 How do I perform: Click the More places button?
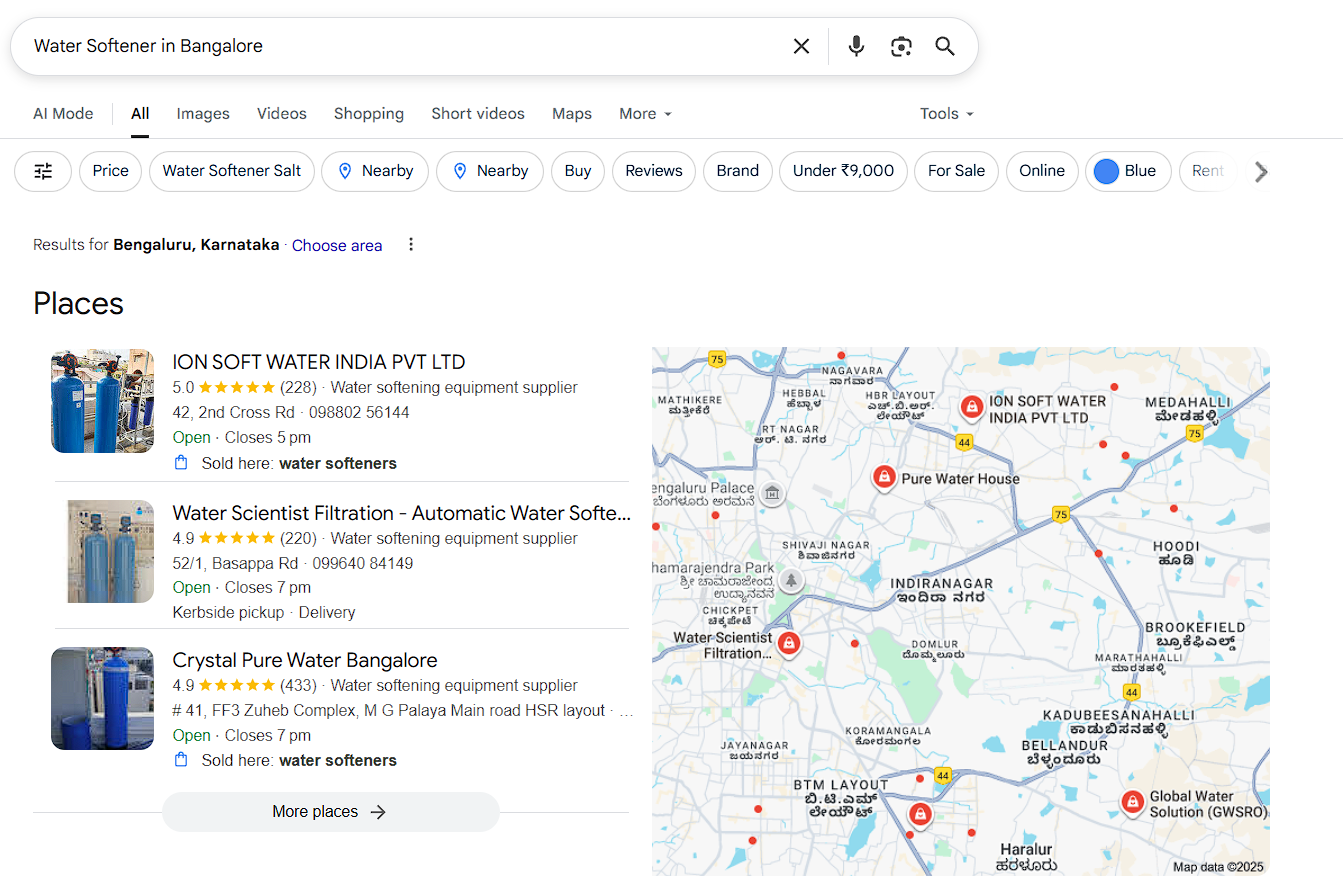(330, 812)
